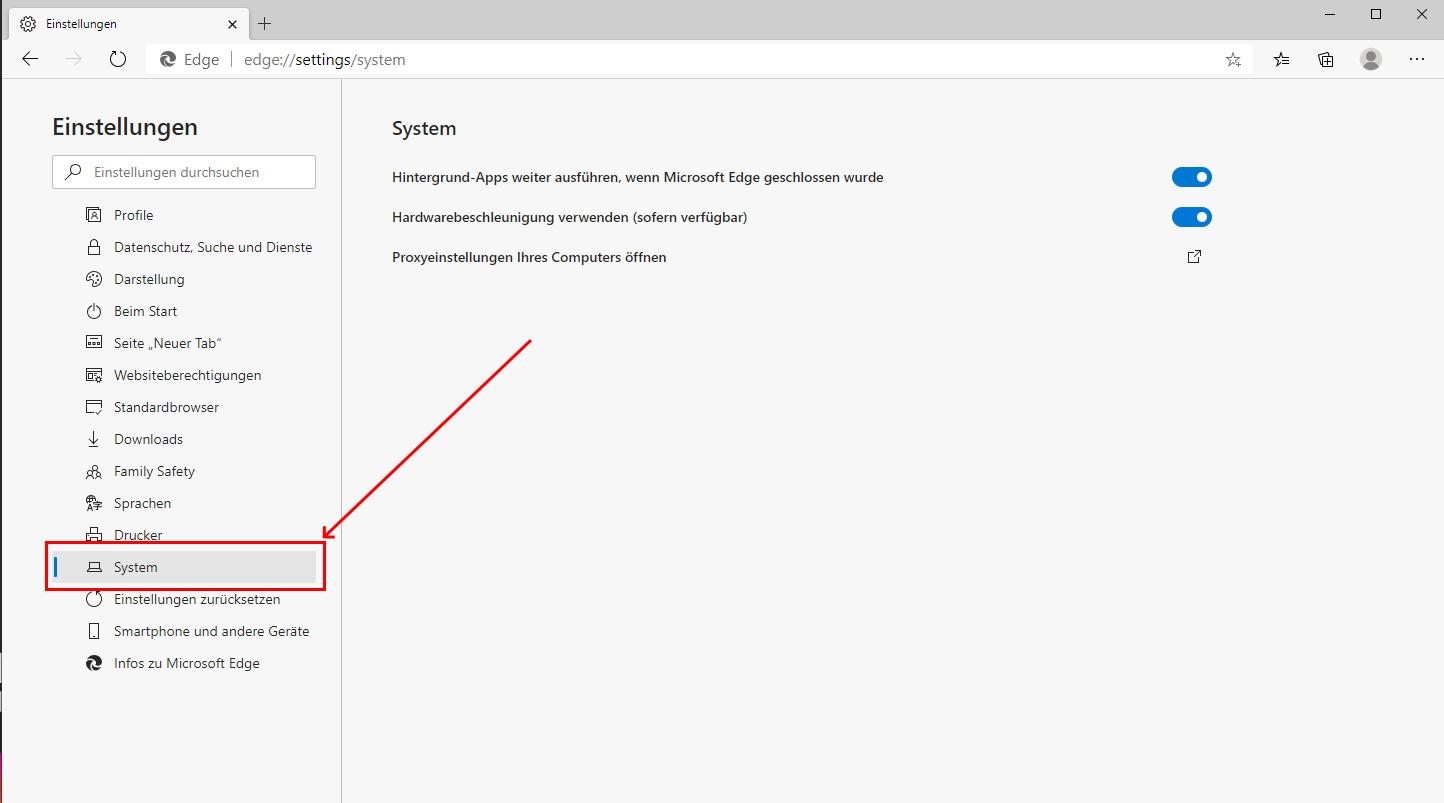Open the Favorites list icon

(x=1282, y=60)
